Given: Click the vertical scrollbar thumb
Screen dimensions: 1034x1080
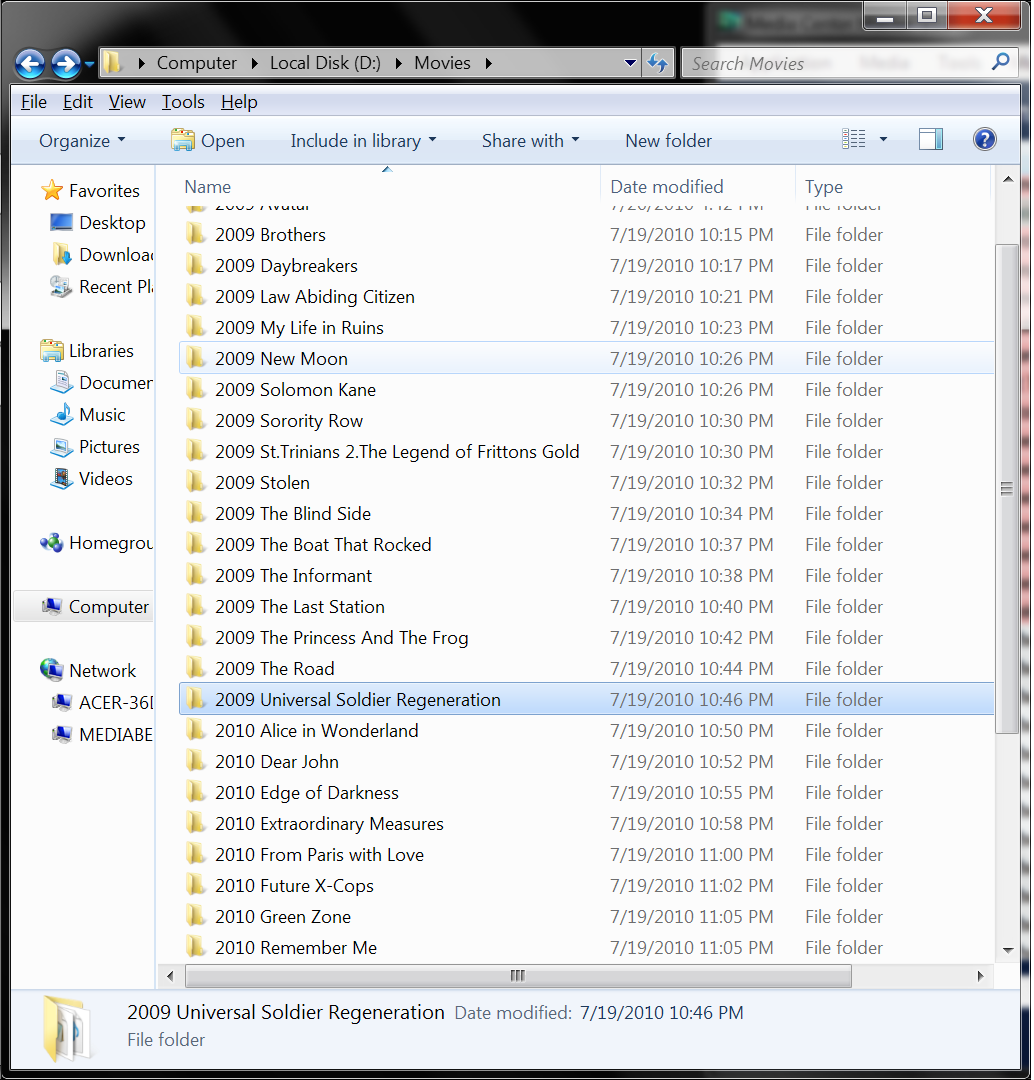Looking at the screenshot, I should (x=1008, y=489).
